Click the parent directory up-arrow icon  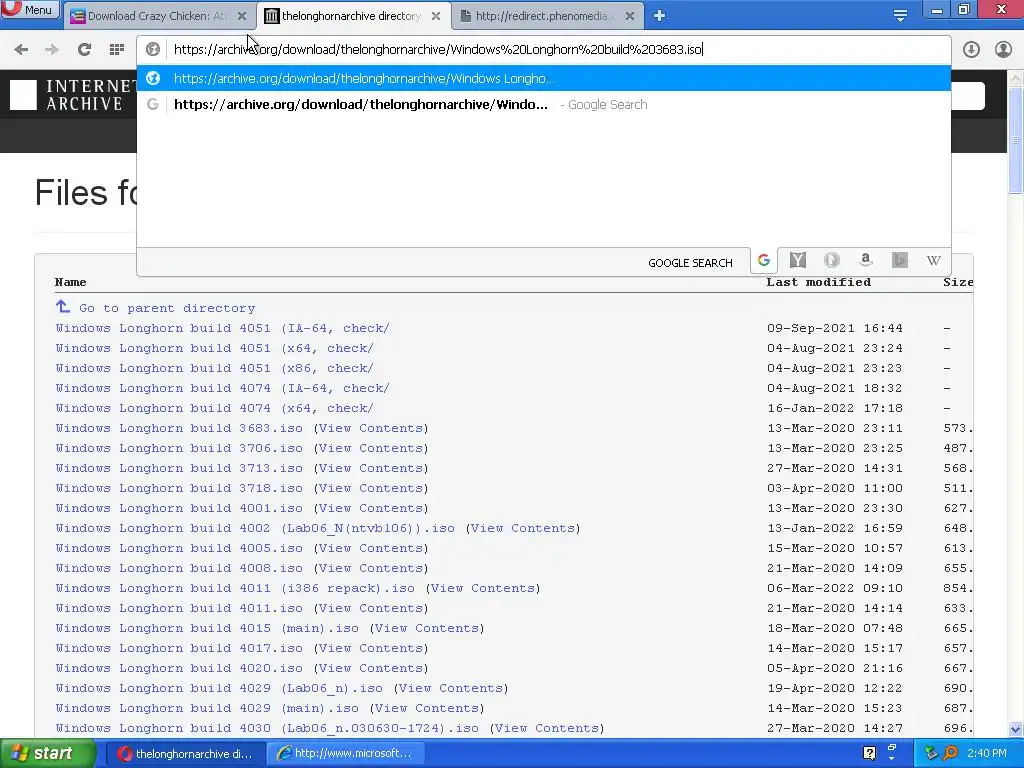click(63, 306)
